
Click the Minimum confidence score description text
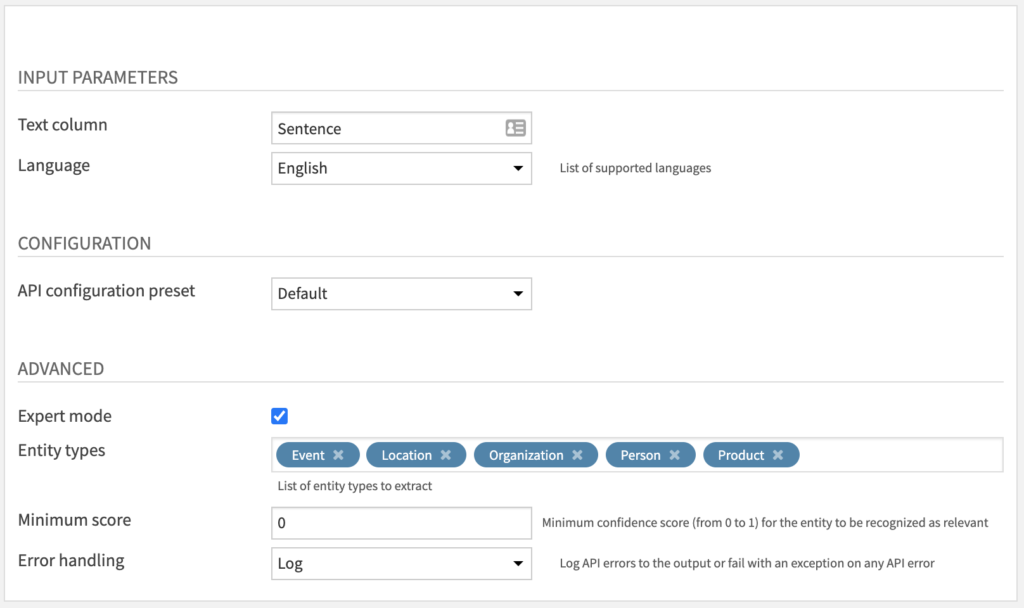point(765,522)
